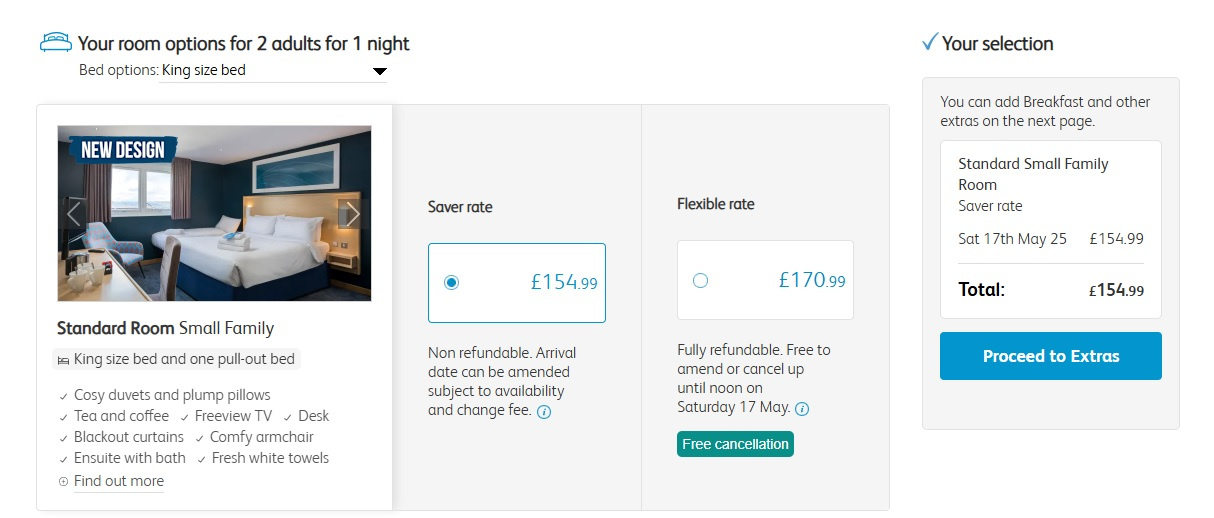Select the Flexible rate radio button
This screenshot has width=1214, height=518.
700,280
